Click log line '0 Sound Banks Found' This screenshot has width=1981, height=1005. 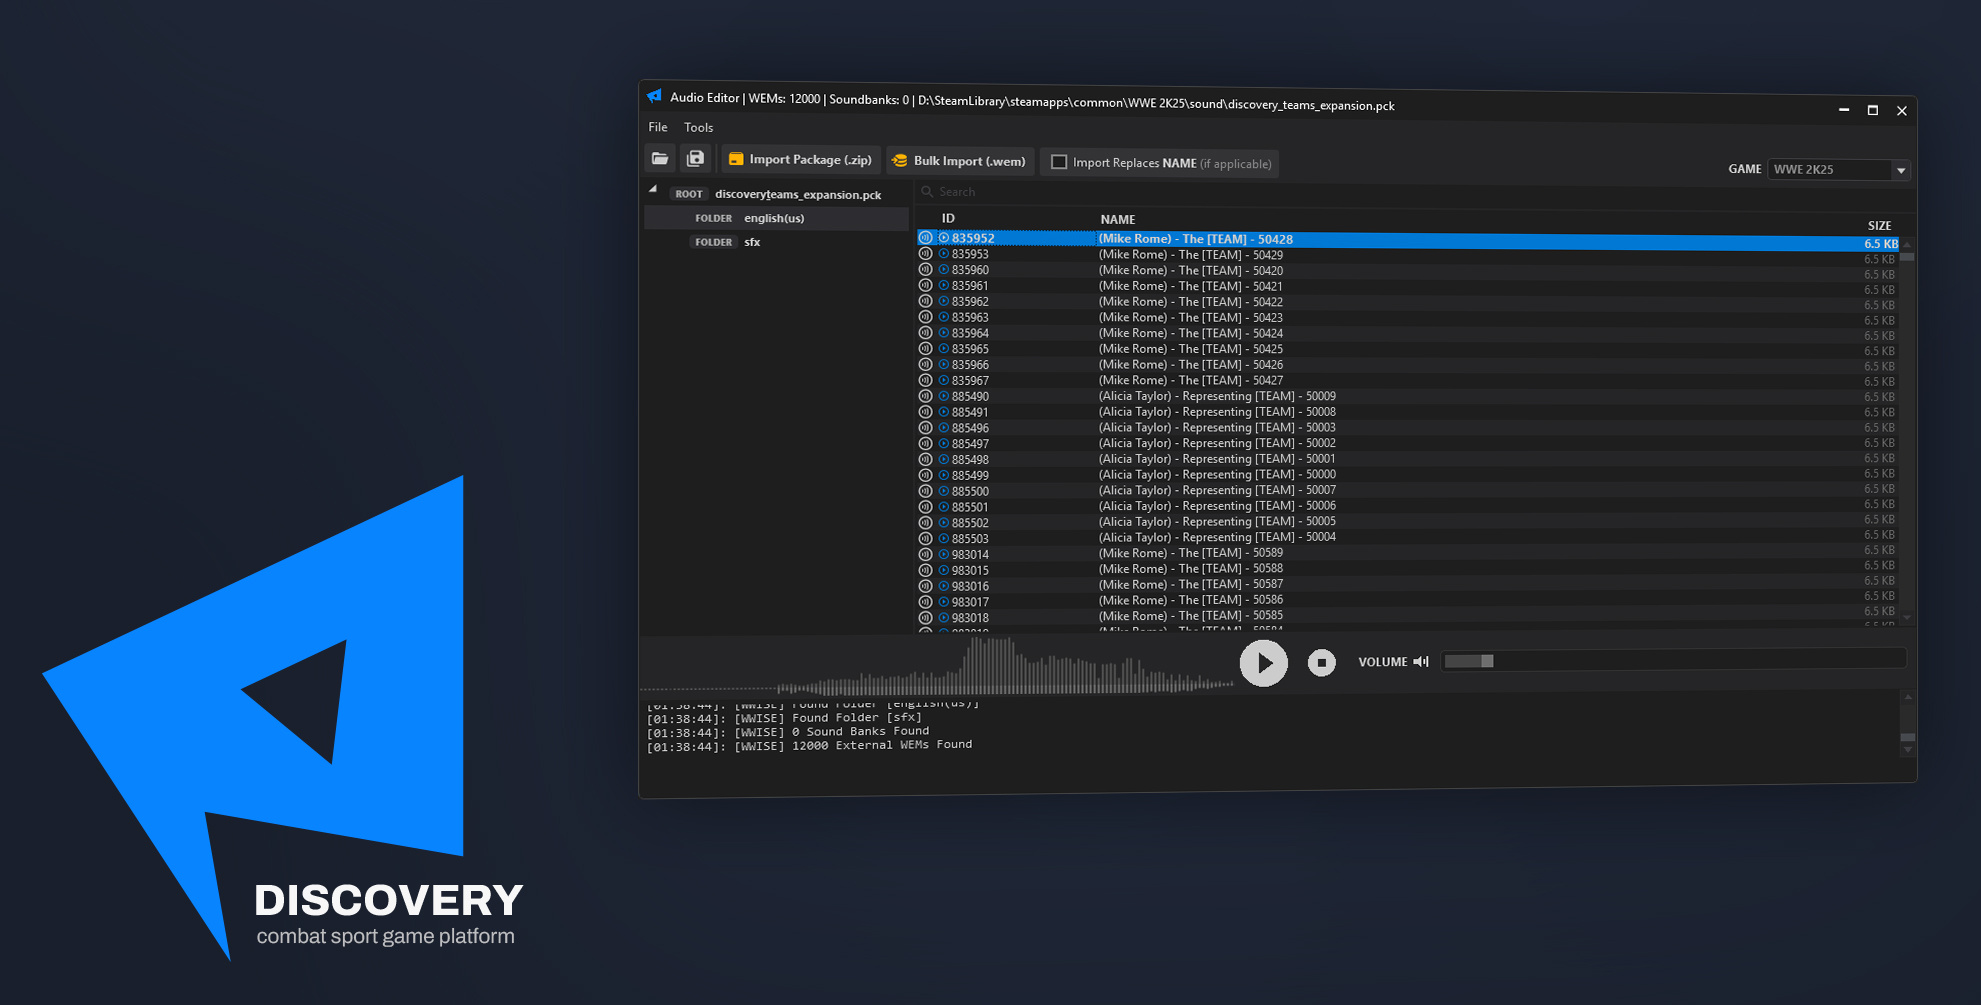(x=788, y=732)
